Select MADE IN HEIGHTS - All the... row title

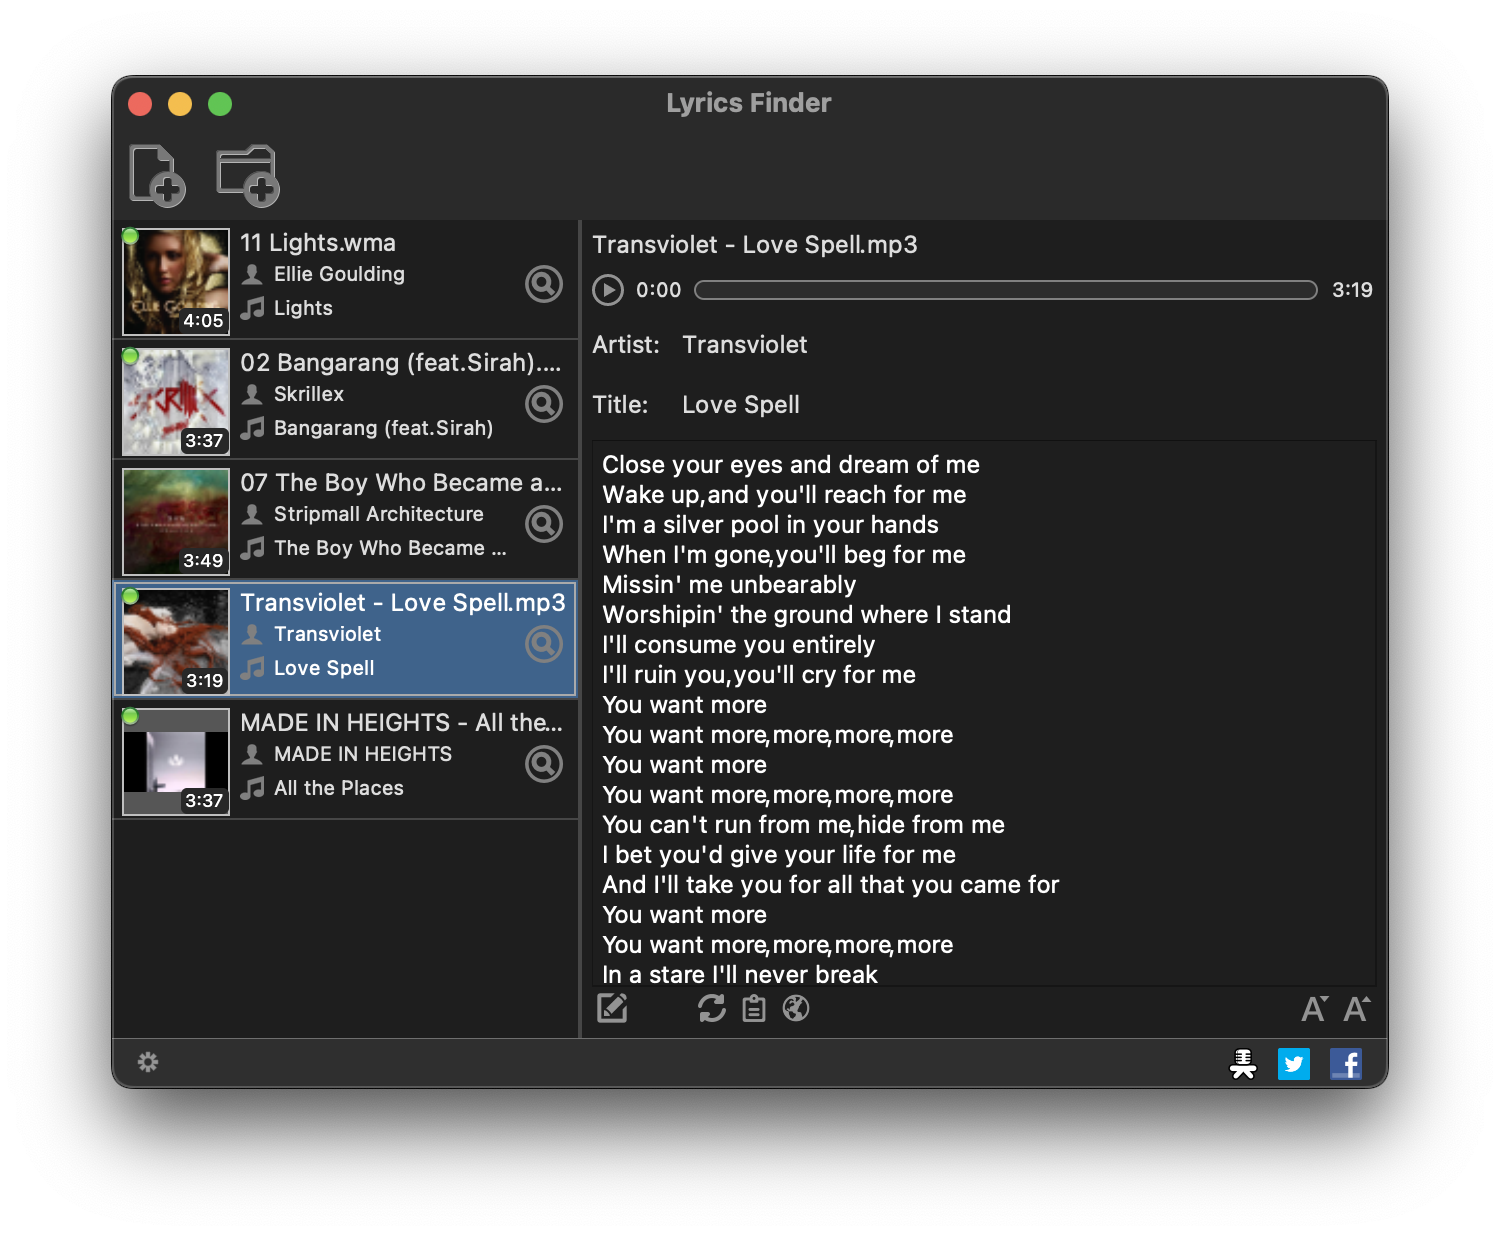coord(401,723)
